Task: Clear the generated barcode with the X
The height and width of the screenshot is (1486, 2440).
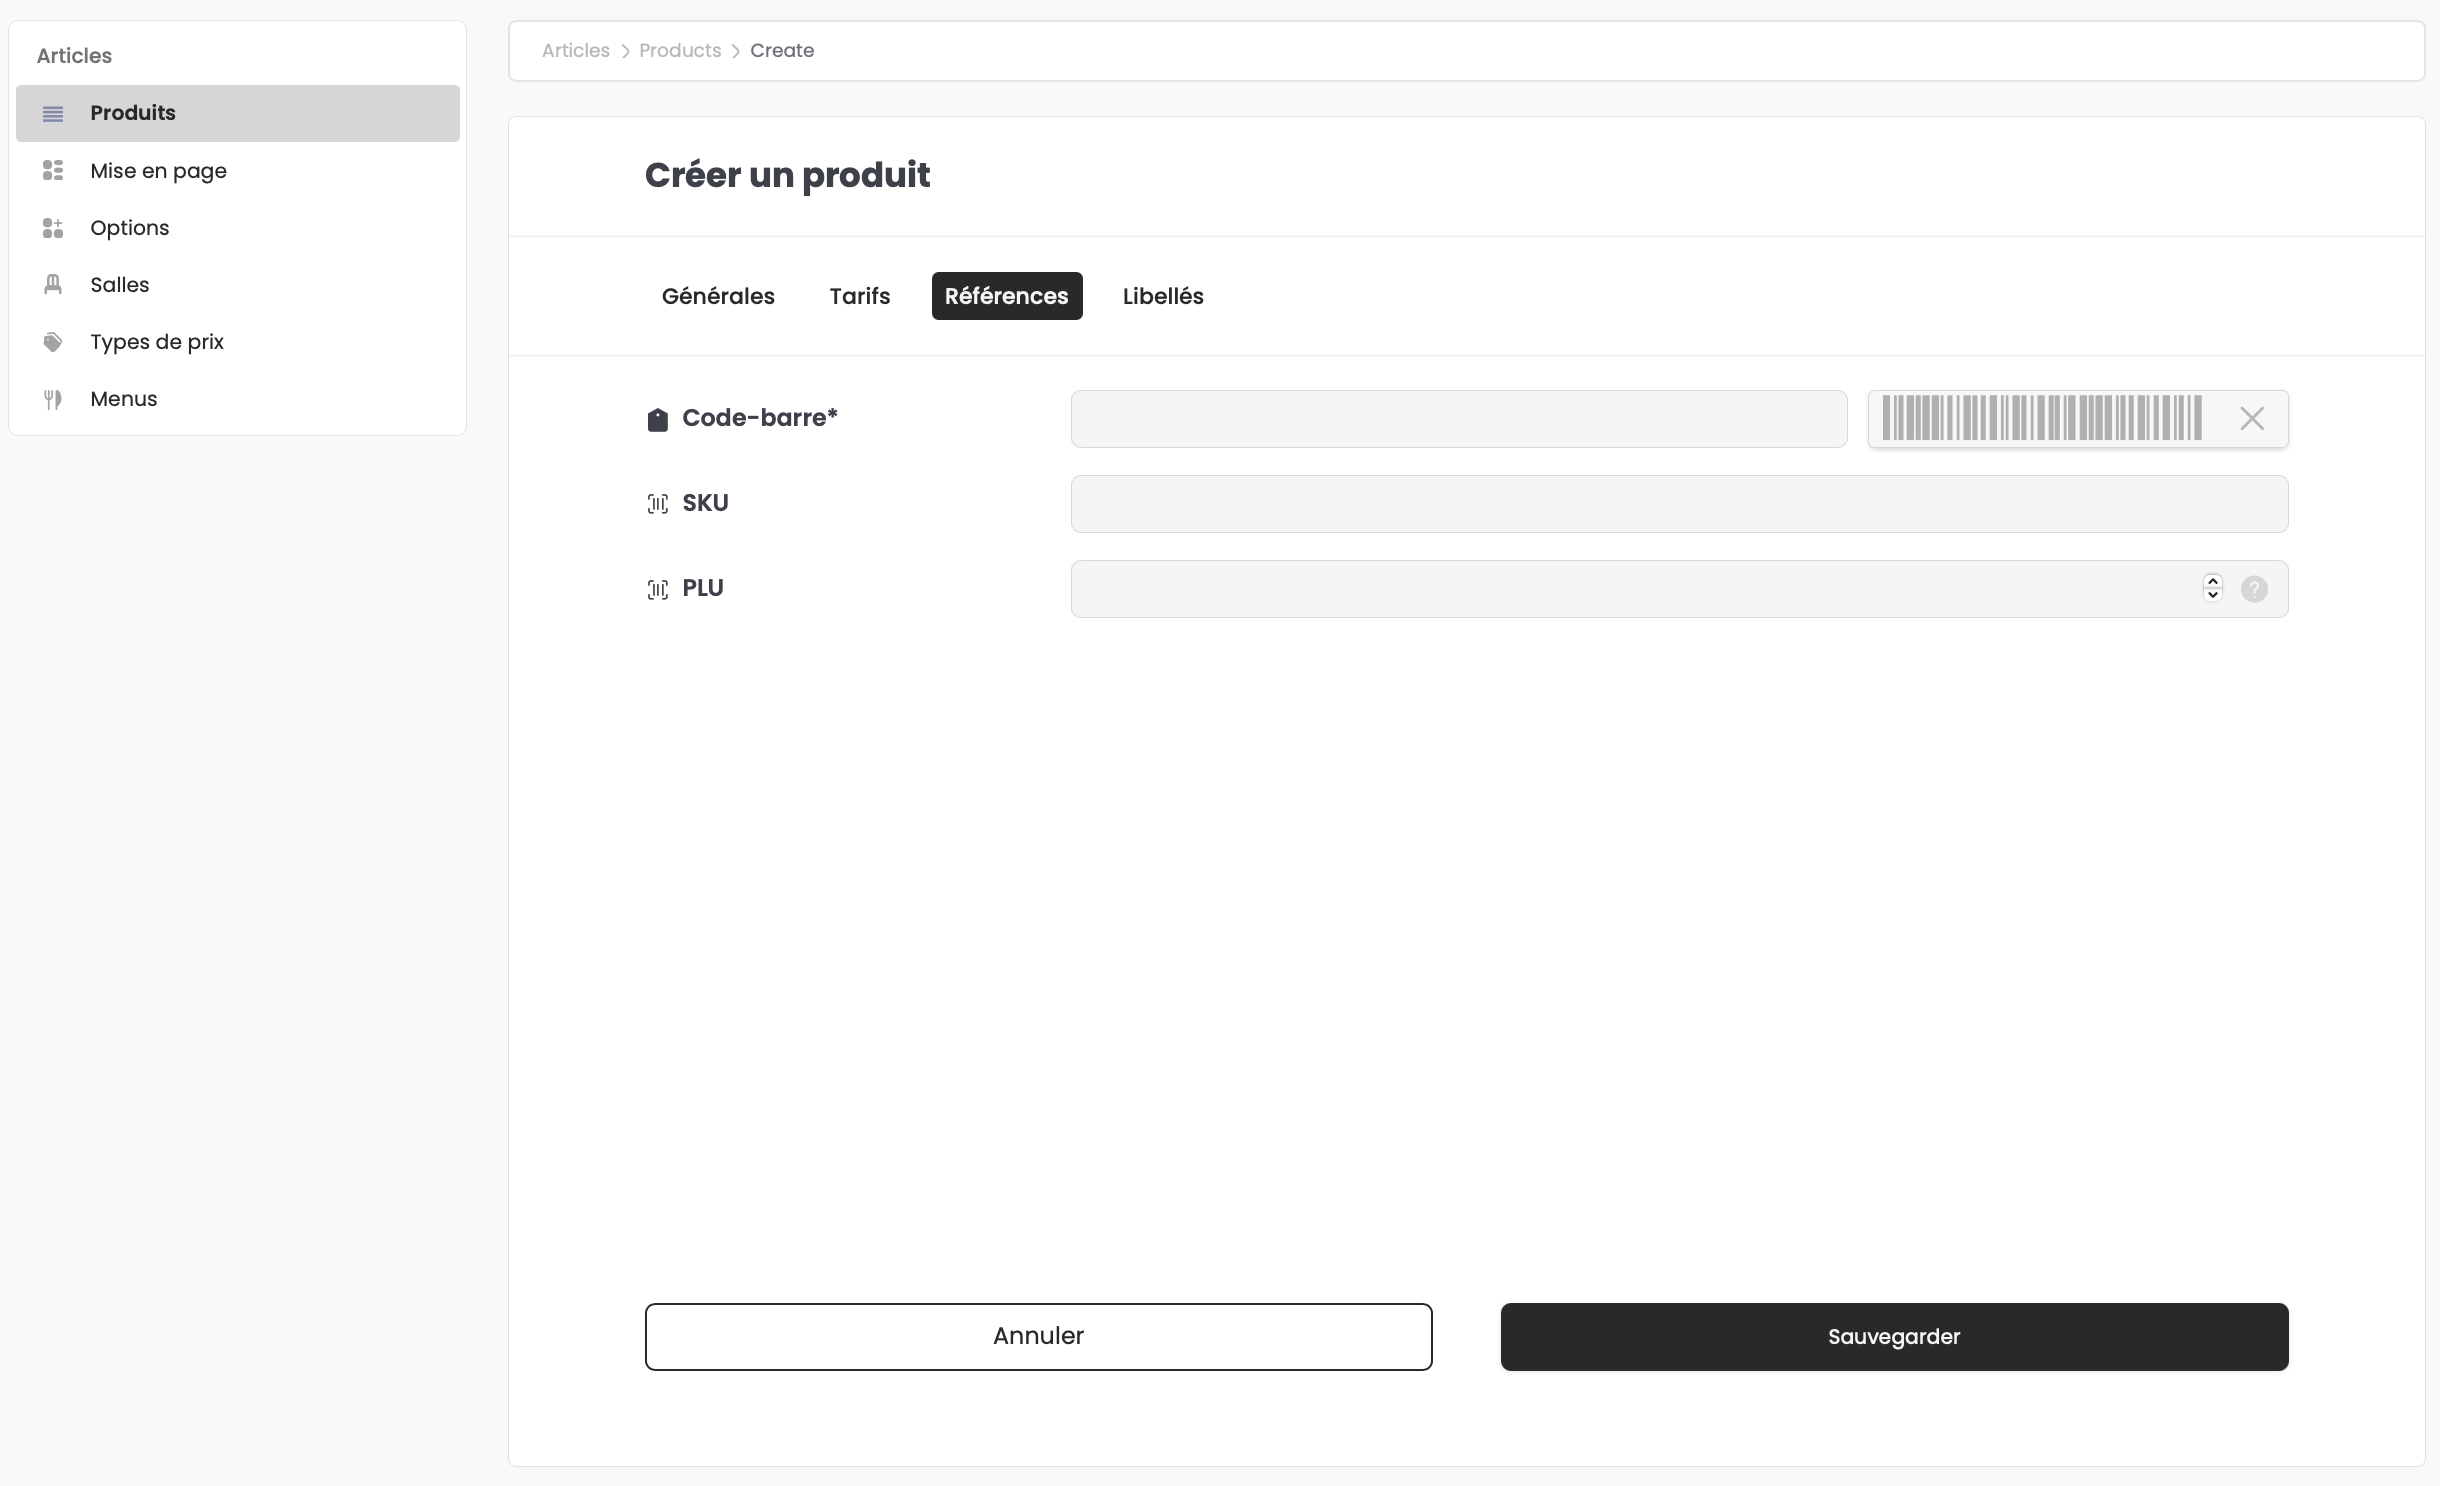Action: (x=2251, y=419)
